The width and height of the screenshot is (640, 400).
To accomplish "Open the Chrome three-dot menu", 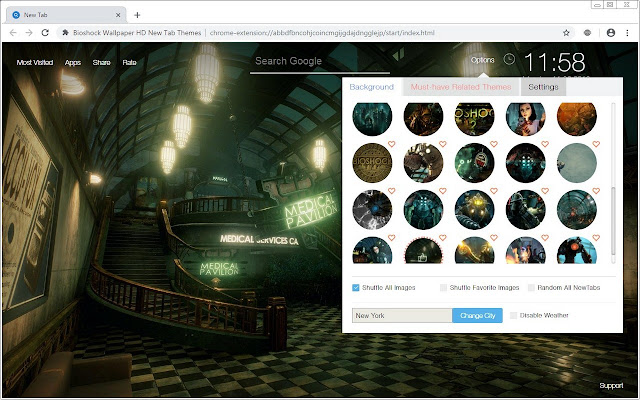I will [x=627, y=33].
